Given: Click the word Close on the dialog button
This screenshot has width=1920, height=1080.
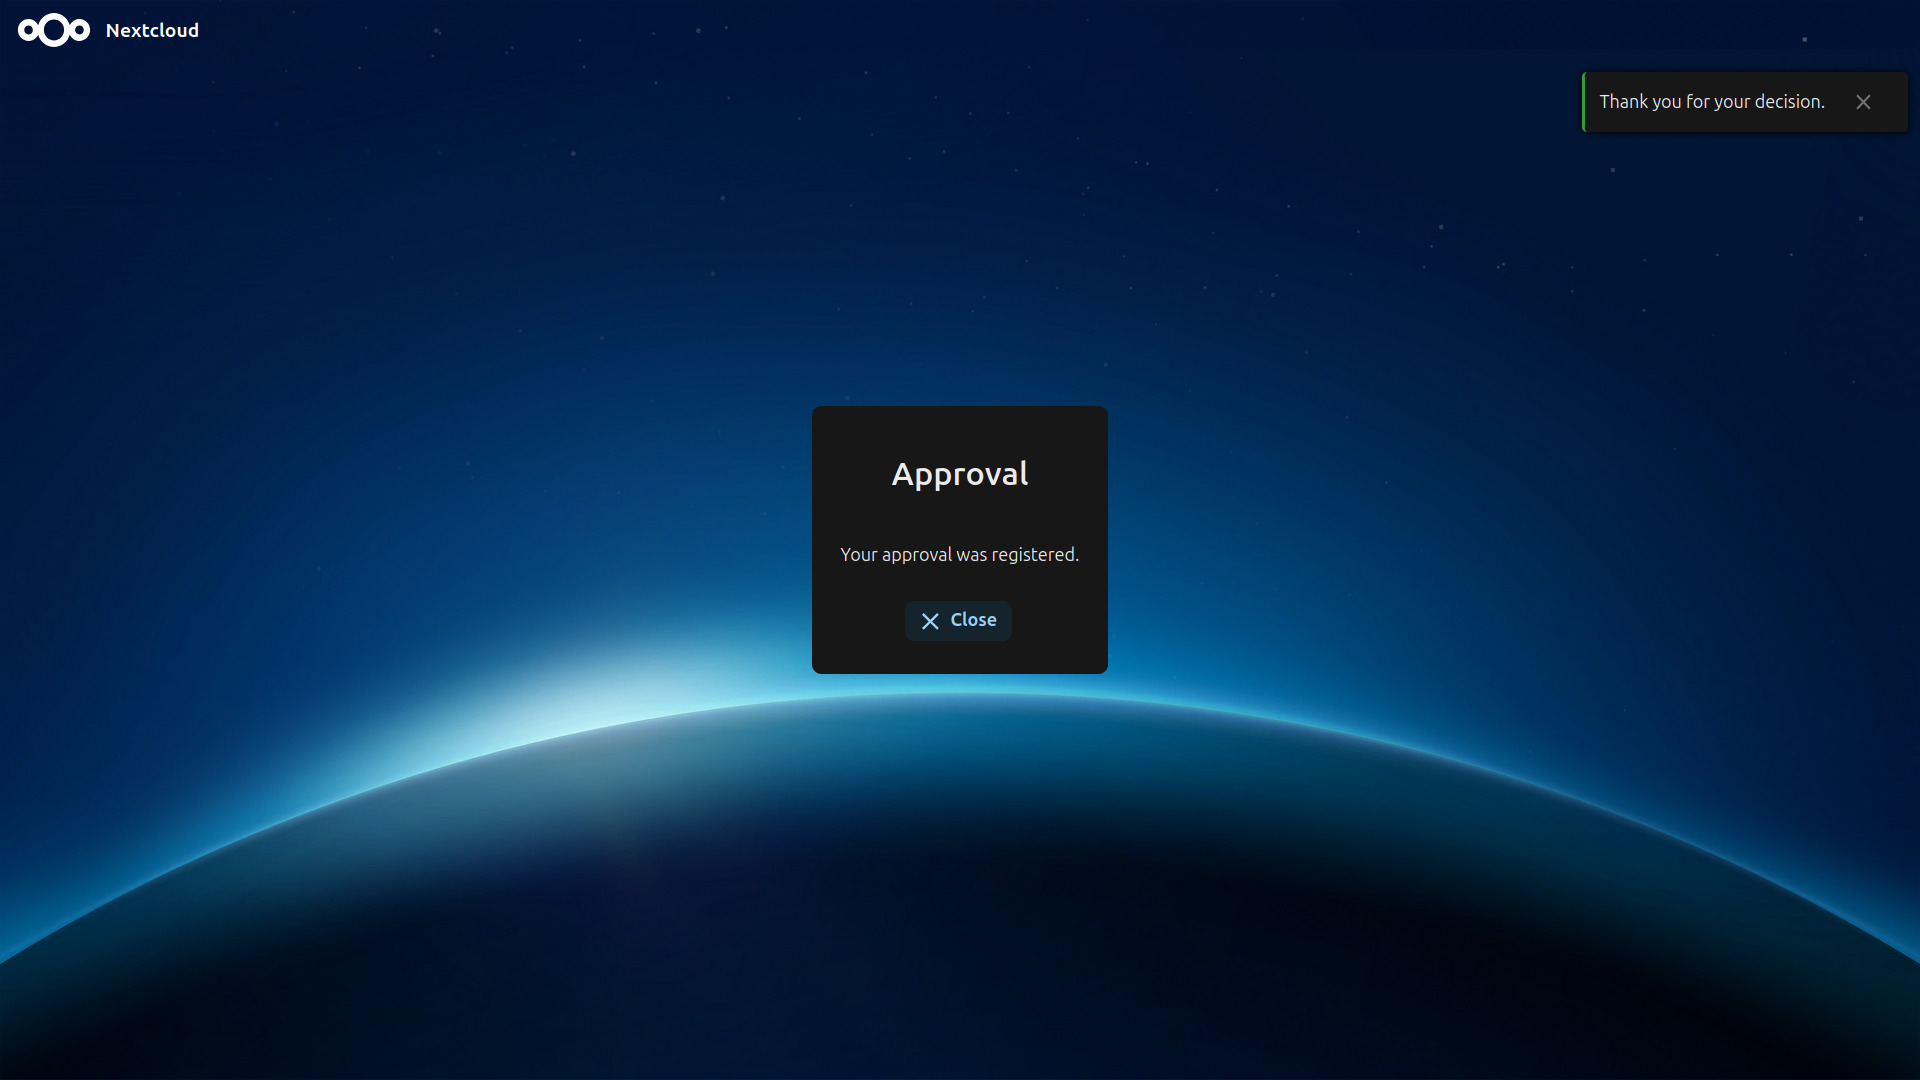Looking at the screenshot, I should tap(973, 620).
